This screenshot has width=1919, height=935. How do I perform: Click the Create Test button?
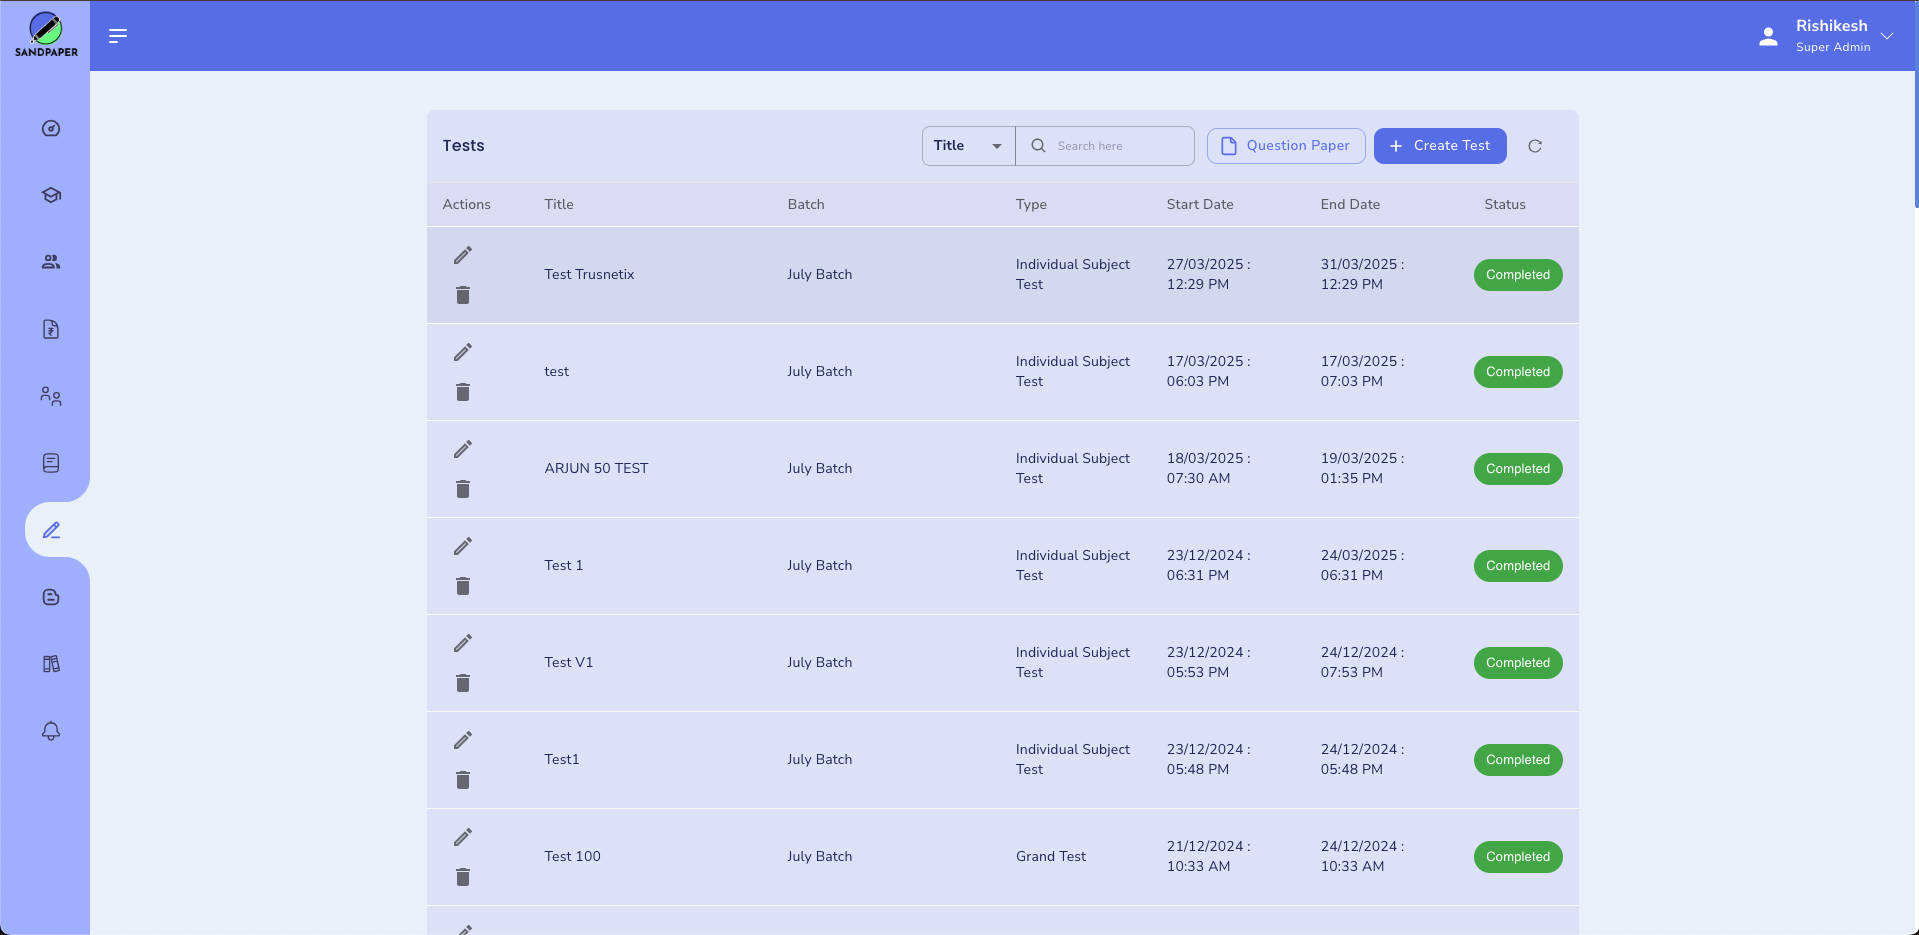coord(1440,145)
